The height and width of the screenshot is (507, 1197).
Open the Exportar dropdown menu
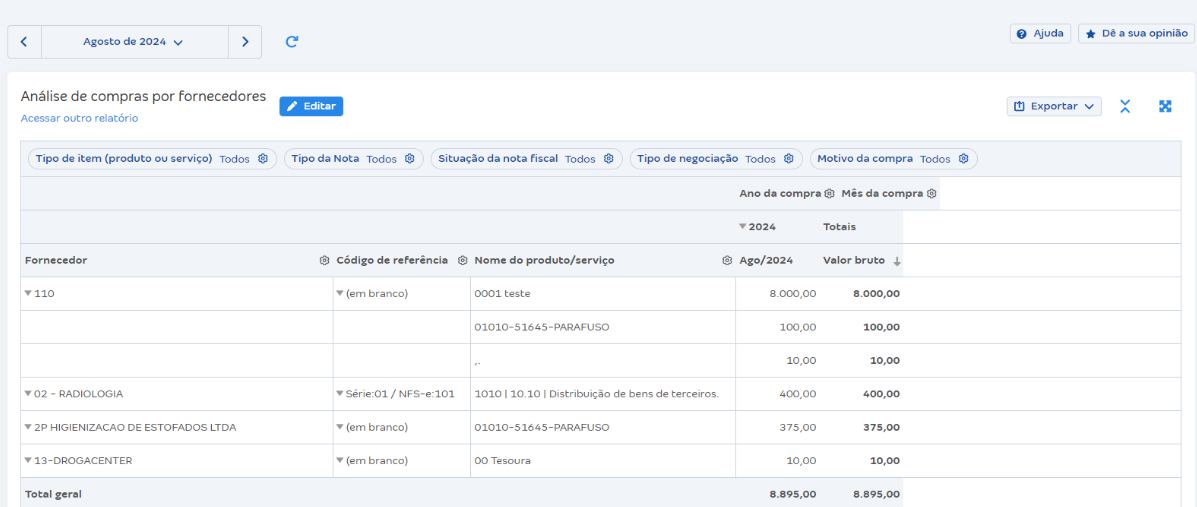click(1054, 106)
